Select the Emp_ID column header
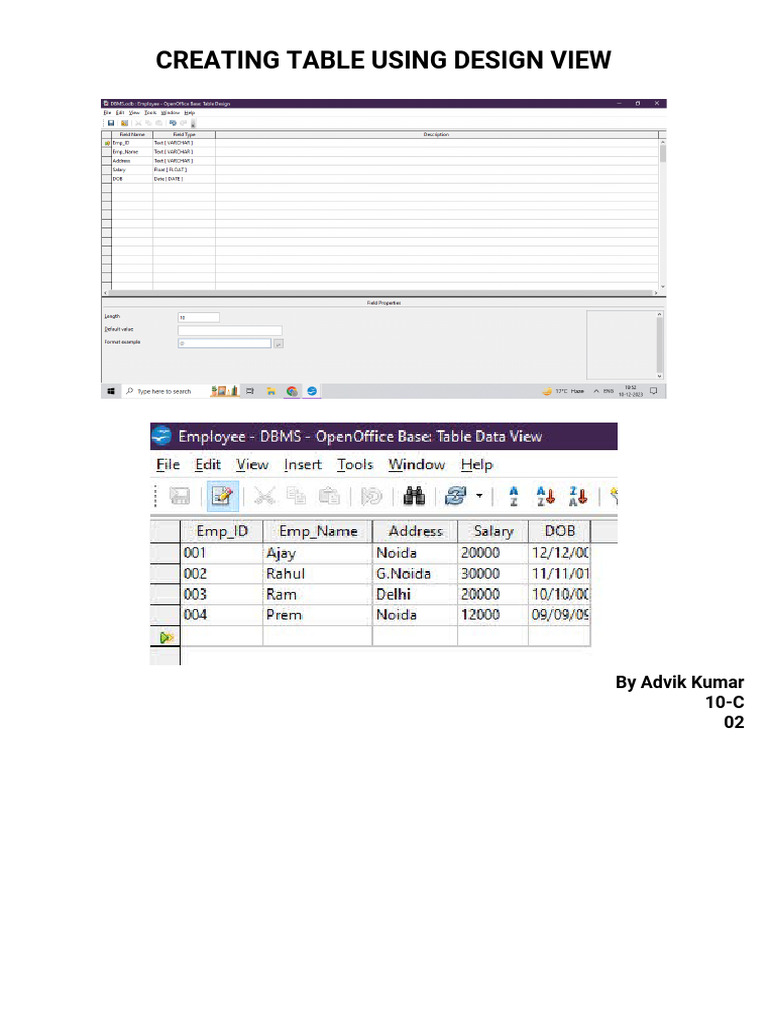Image resolution: width=768 pixels, height=1024 pixels. tap(222, 532)
